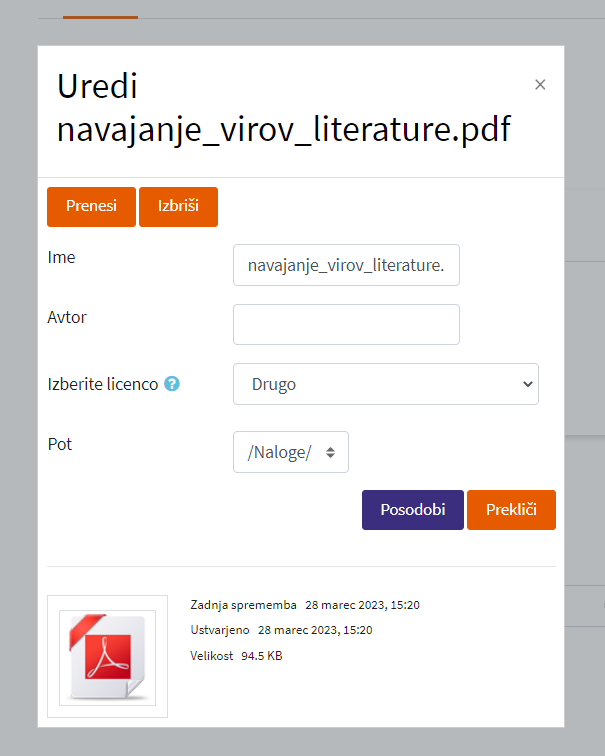Click into the empty Avtor field

click(346, 324)
